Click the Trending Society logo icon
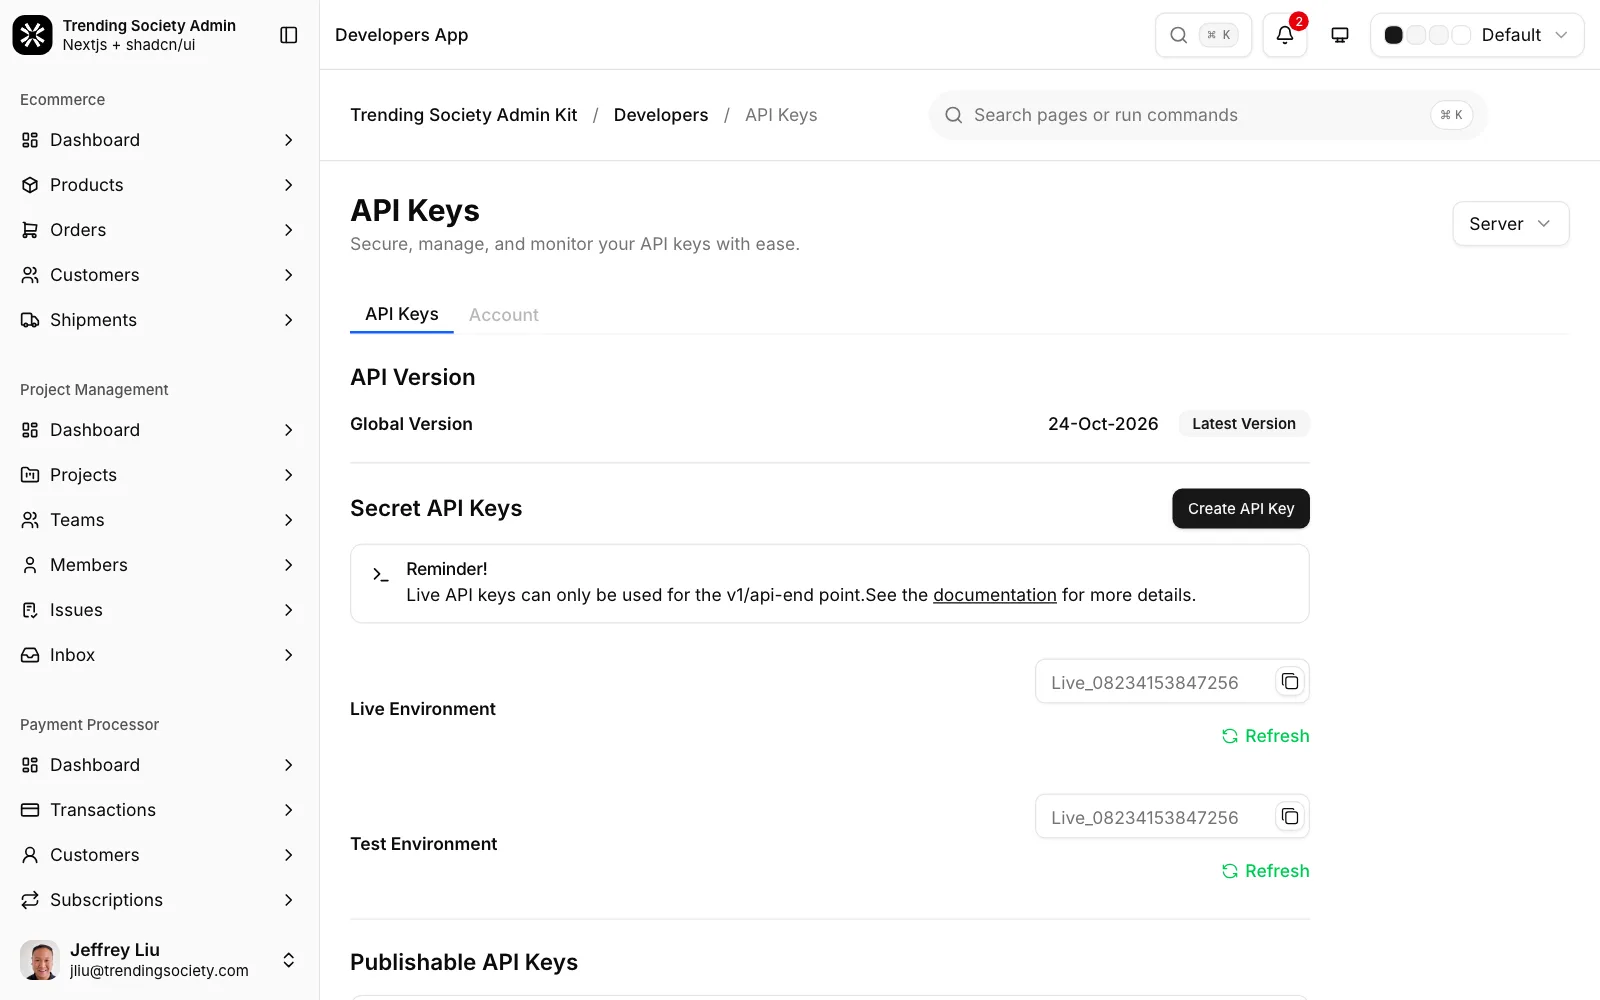The image size is (1600, 1000). pyautogui.click(x=32, y=35)
